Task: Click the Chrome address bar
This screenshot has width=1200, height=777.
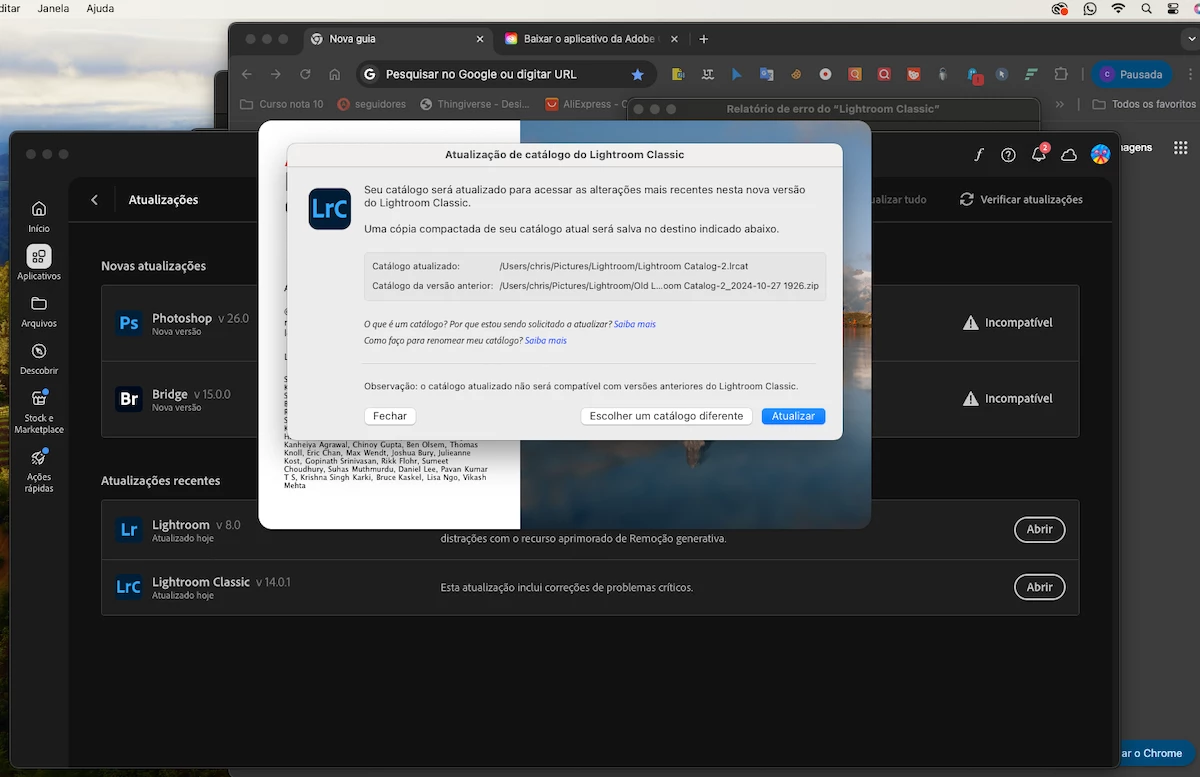Action: point(505,74)
